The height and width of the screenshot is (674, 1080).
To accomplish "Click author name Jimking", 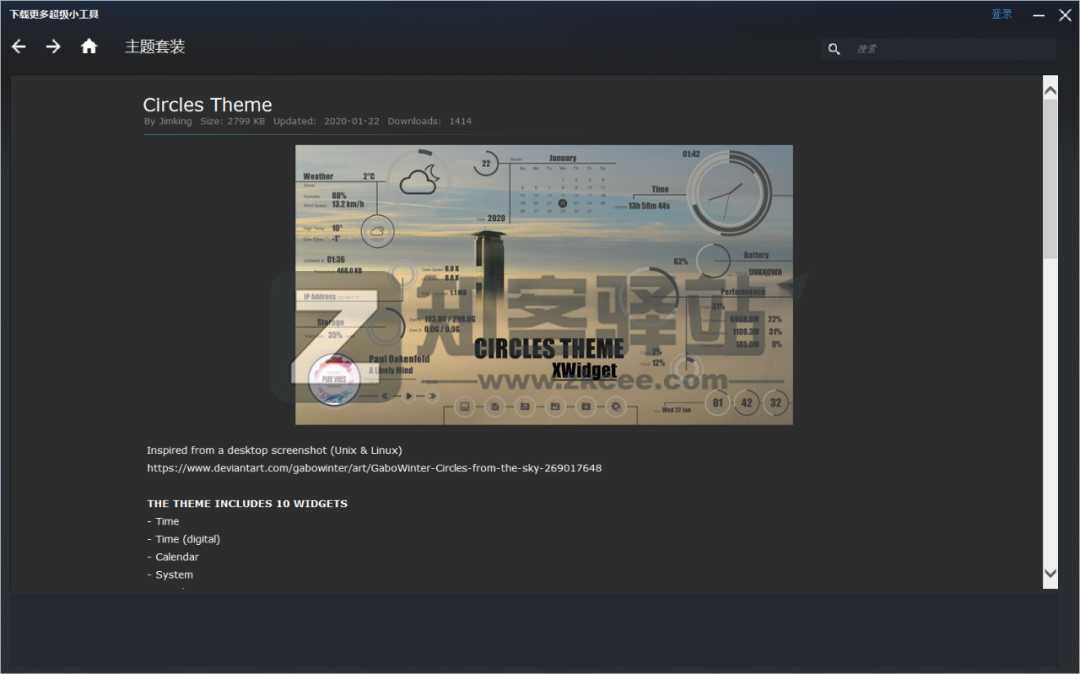I will click(x=175, y=121).
